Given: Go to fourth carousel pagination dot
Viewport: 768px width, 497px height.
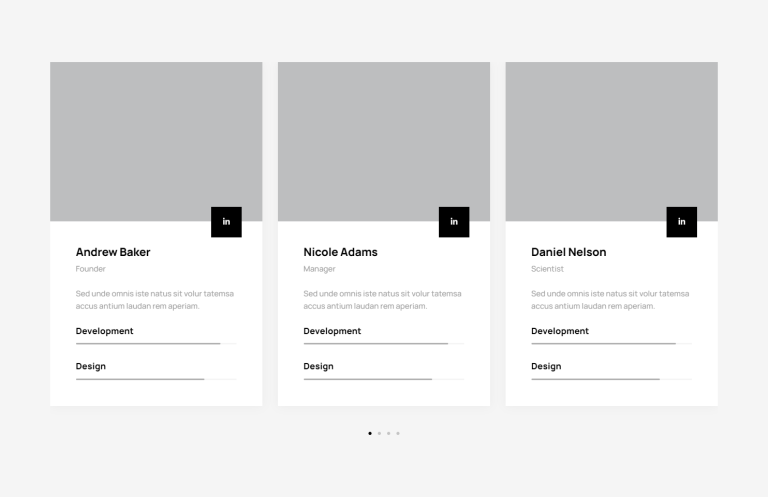Looking at the screenshot, I should click(x=398, y=433).
